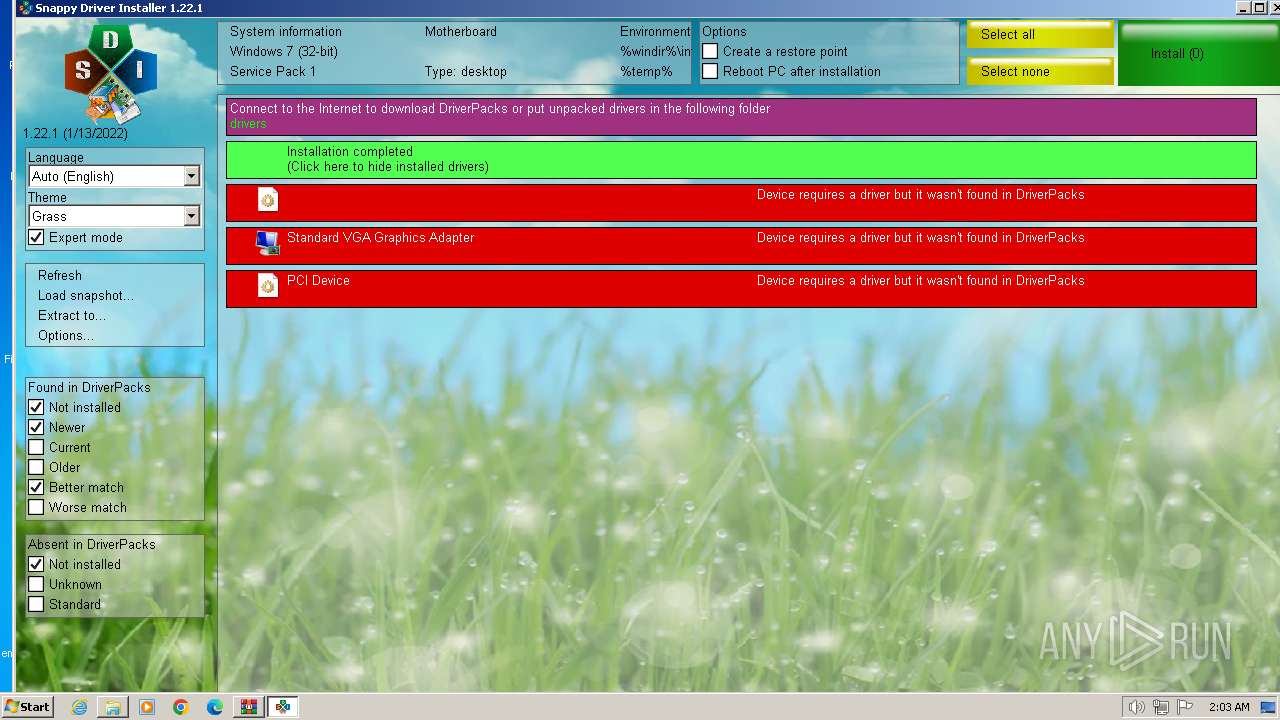
Task: Check the Unknown filter checkbox
Action: pyautogui.click(x=36, y=584)
